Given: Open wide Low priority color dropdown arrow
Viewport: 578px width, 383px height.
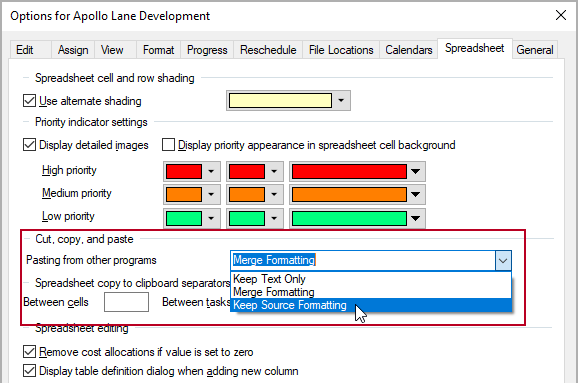Looking at the screenshot, I should click(x=415, y=218).
